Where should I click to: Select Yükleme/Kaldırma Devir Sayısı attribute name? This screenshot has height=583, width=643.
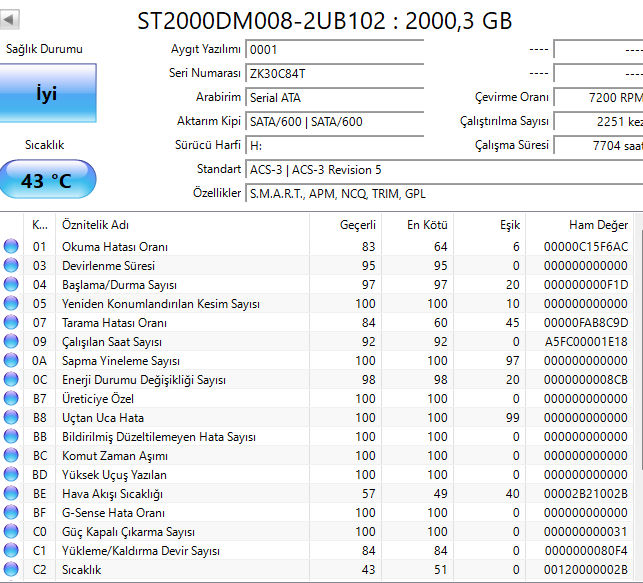coord(141,551)
